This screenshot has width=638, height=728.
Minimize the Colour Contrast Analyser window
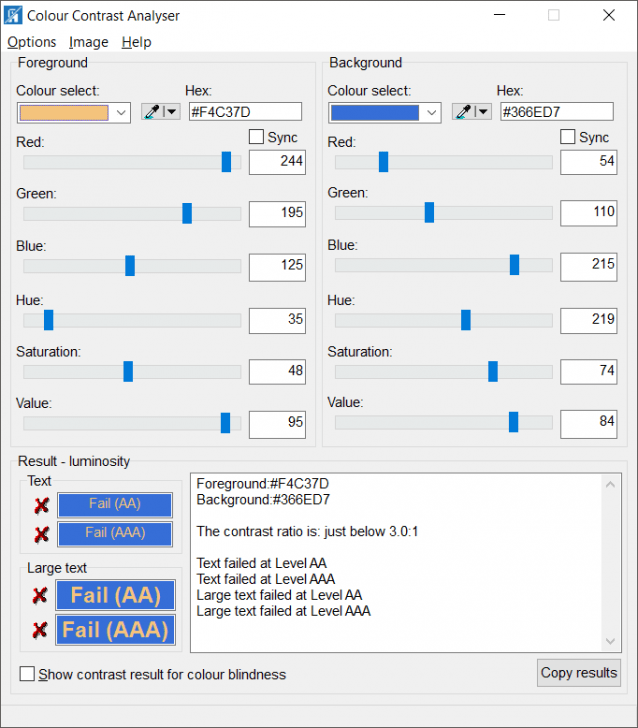tap(500, 15)
